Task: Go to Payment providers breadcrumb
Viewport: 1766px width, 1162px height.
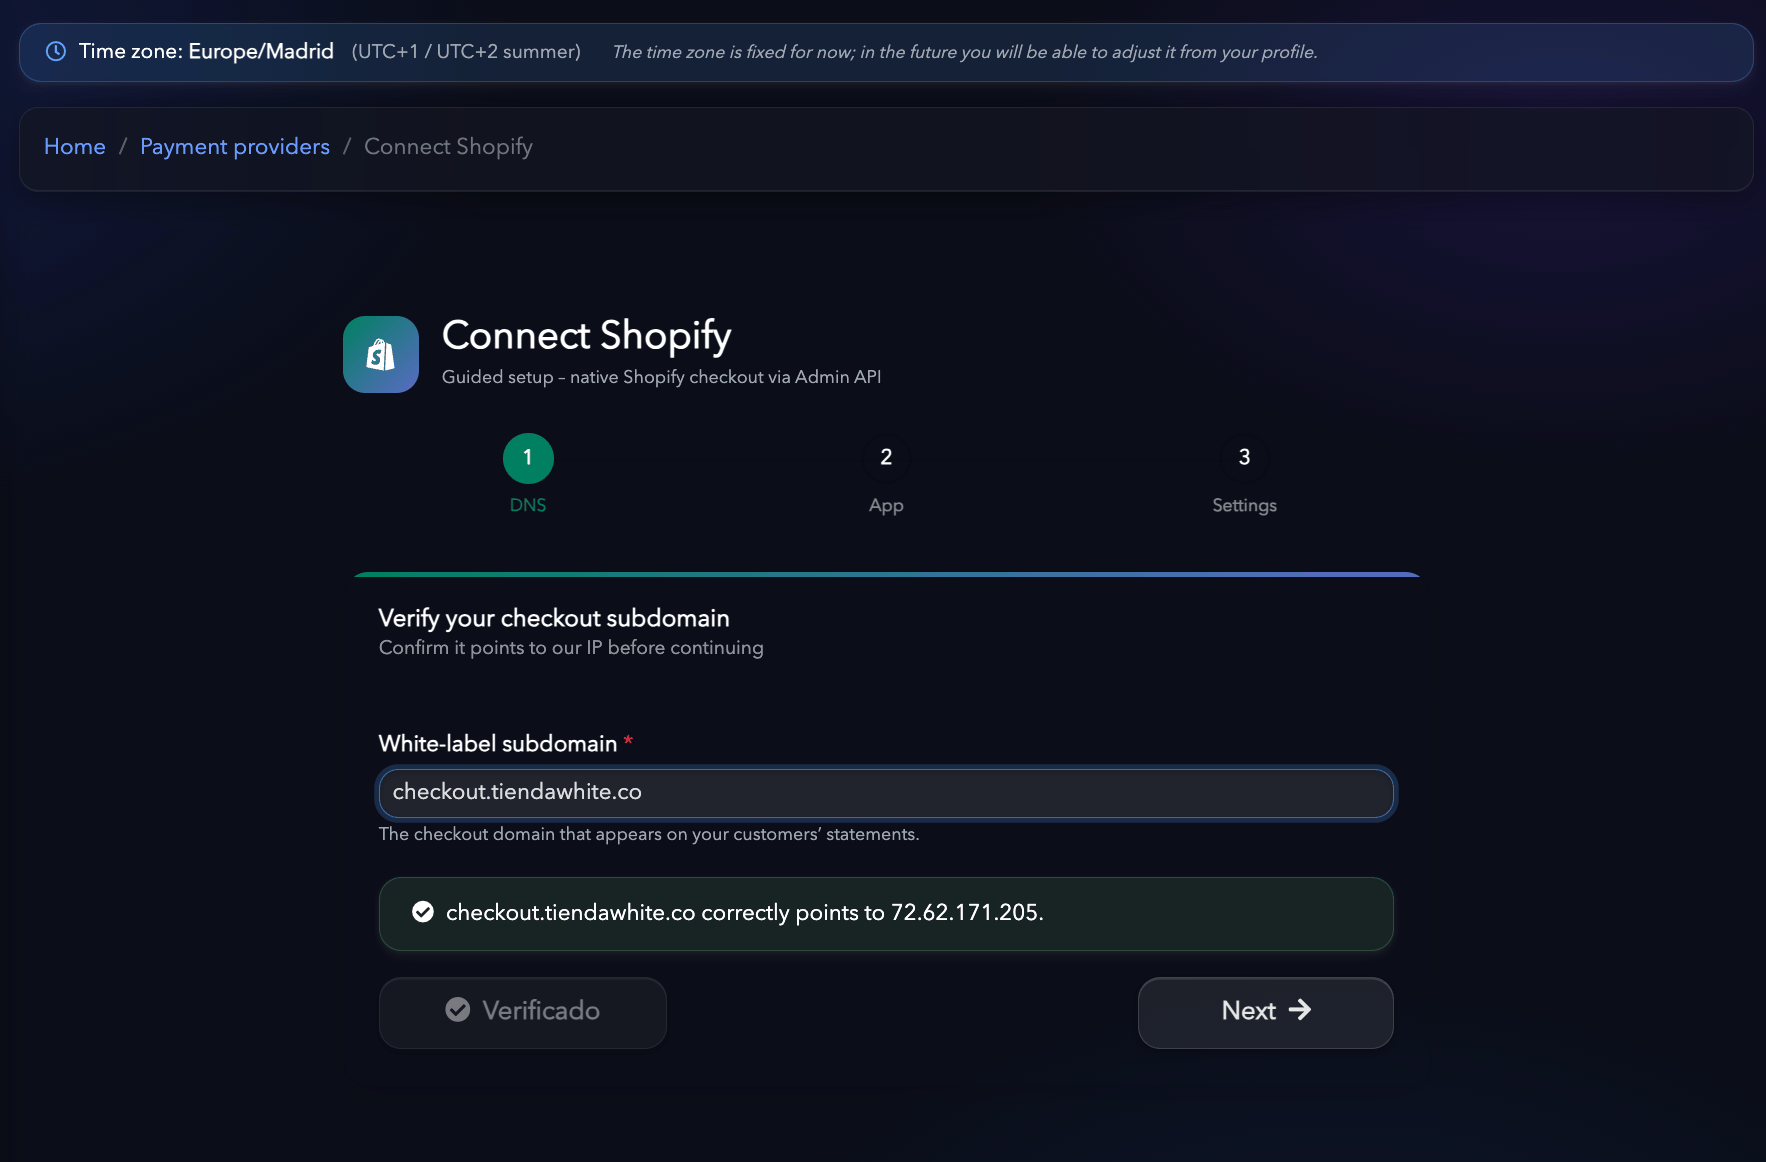Action: (x=235, y=146)
